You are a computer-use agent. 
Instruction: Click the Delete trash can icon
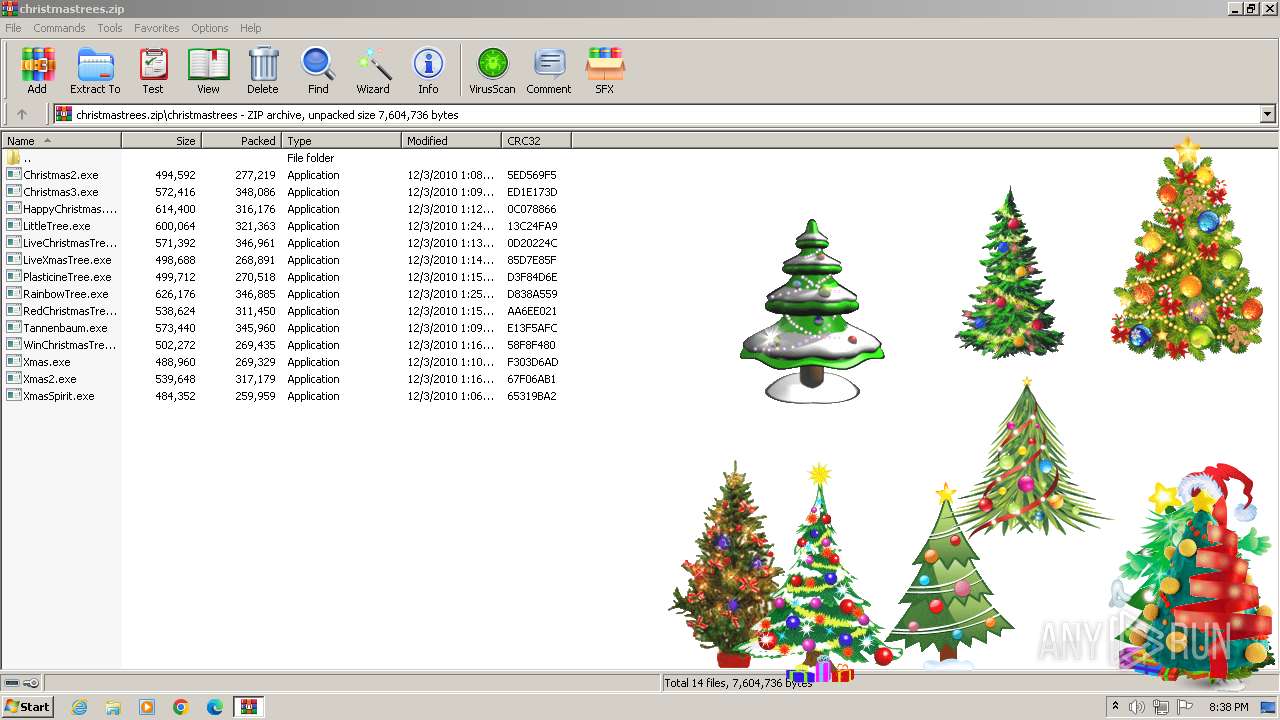(x=263, y=70)
